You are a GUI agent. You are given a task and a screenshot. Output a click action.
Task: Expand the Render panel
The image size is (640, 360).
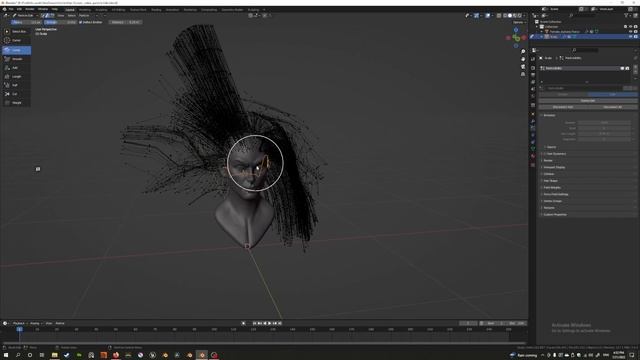tap(548, 160)
